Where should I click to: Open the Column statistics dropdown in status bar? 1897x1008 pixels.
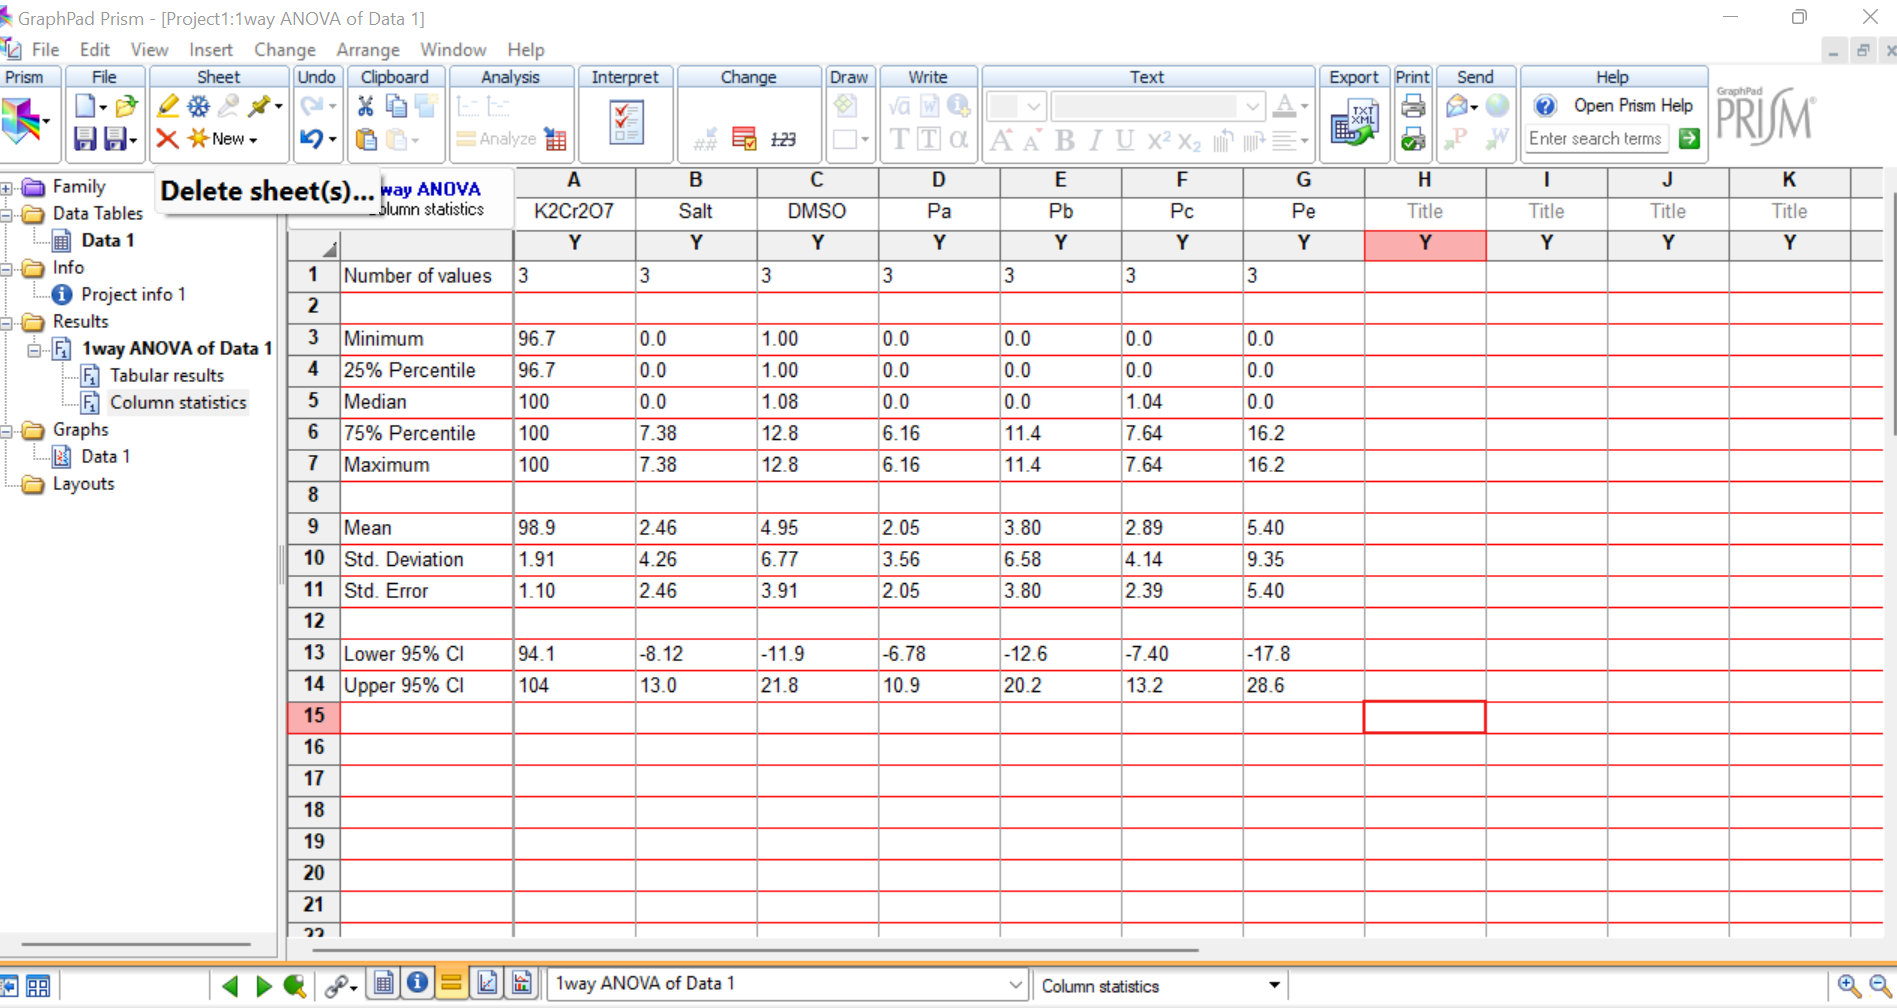click(x=1273, y=986)
